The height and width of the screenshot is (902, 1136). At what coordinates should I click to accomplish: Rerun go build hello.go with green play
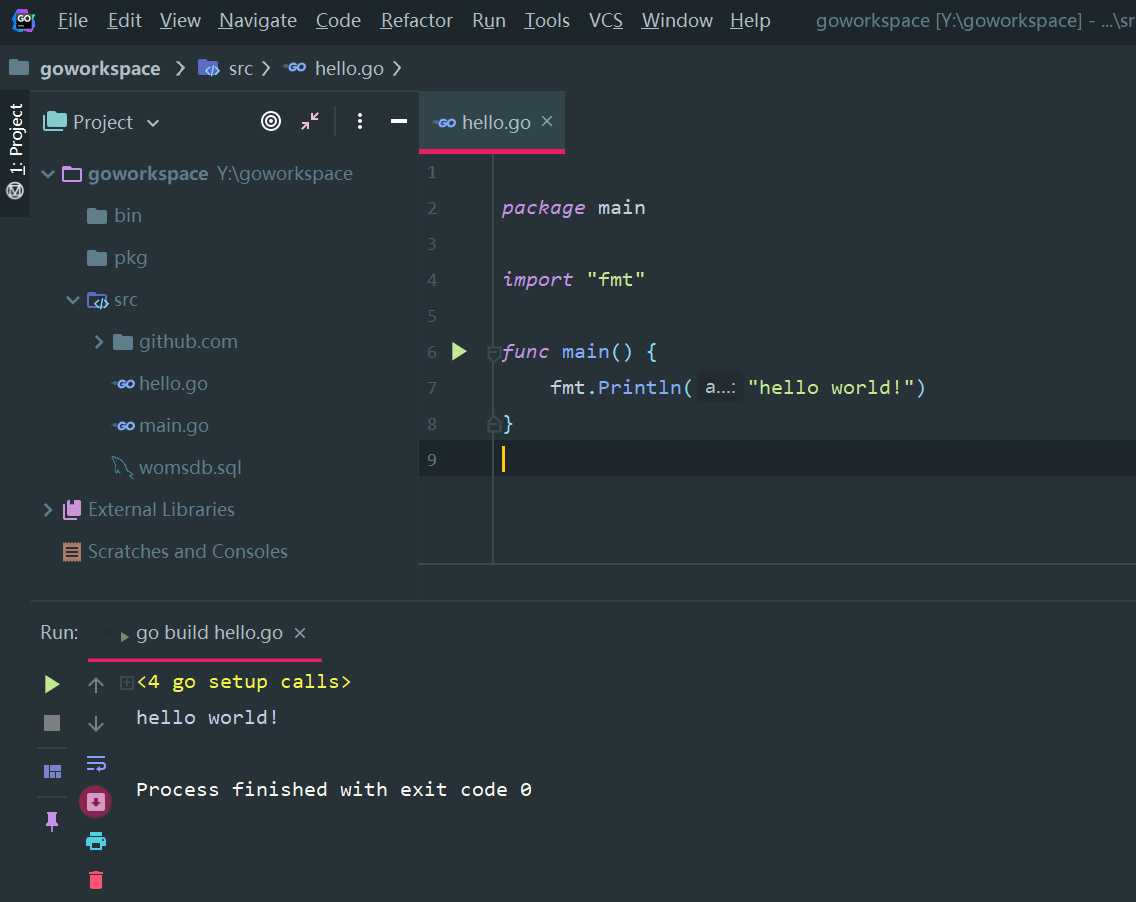(51, 684)
